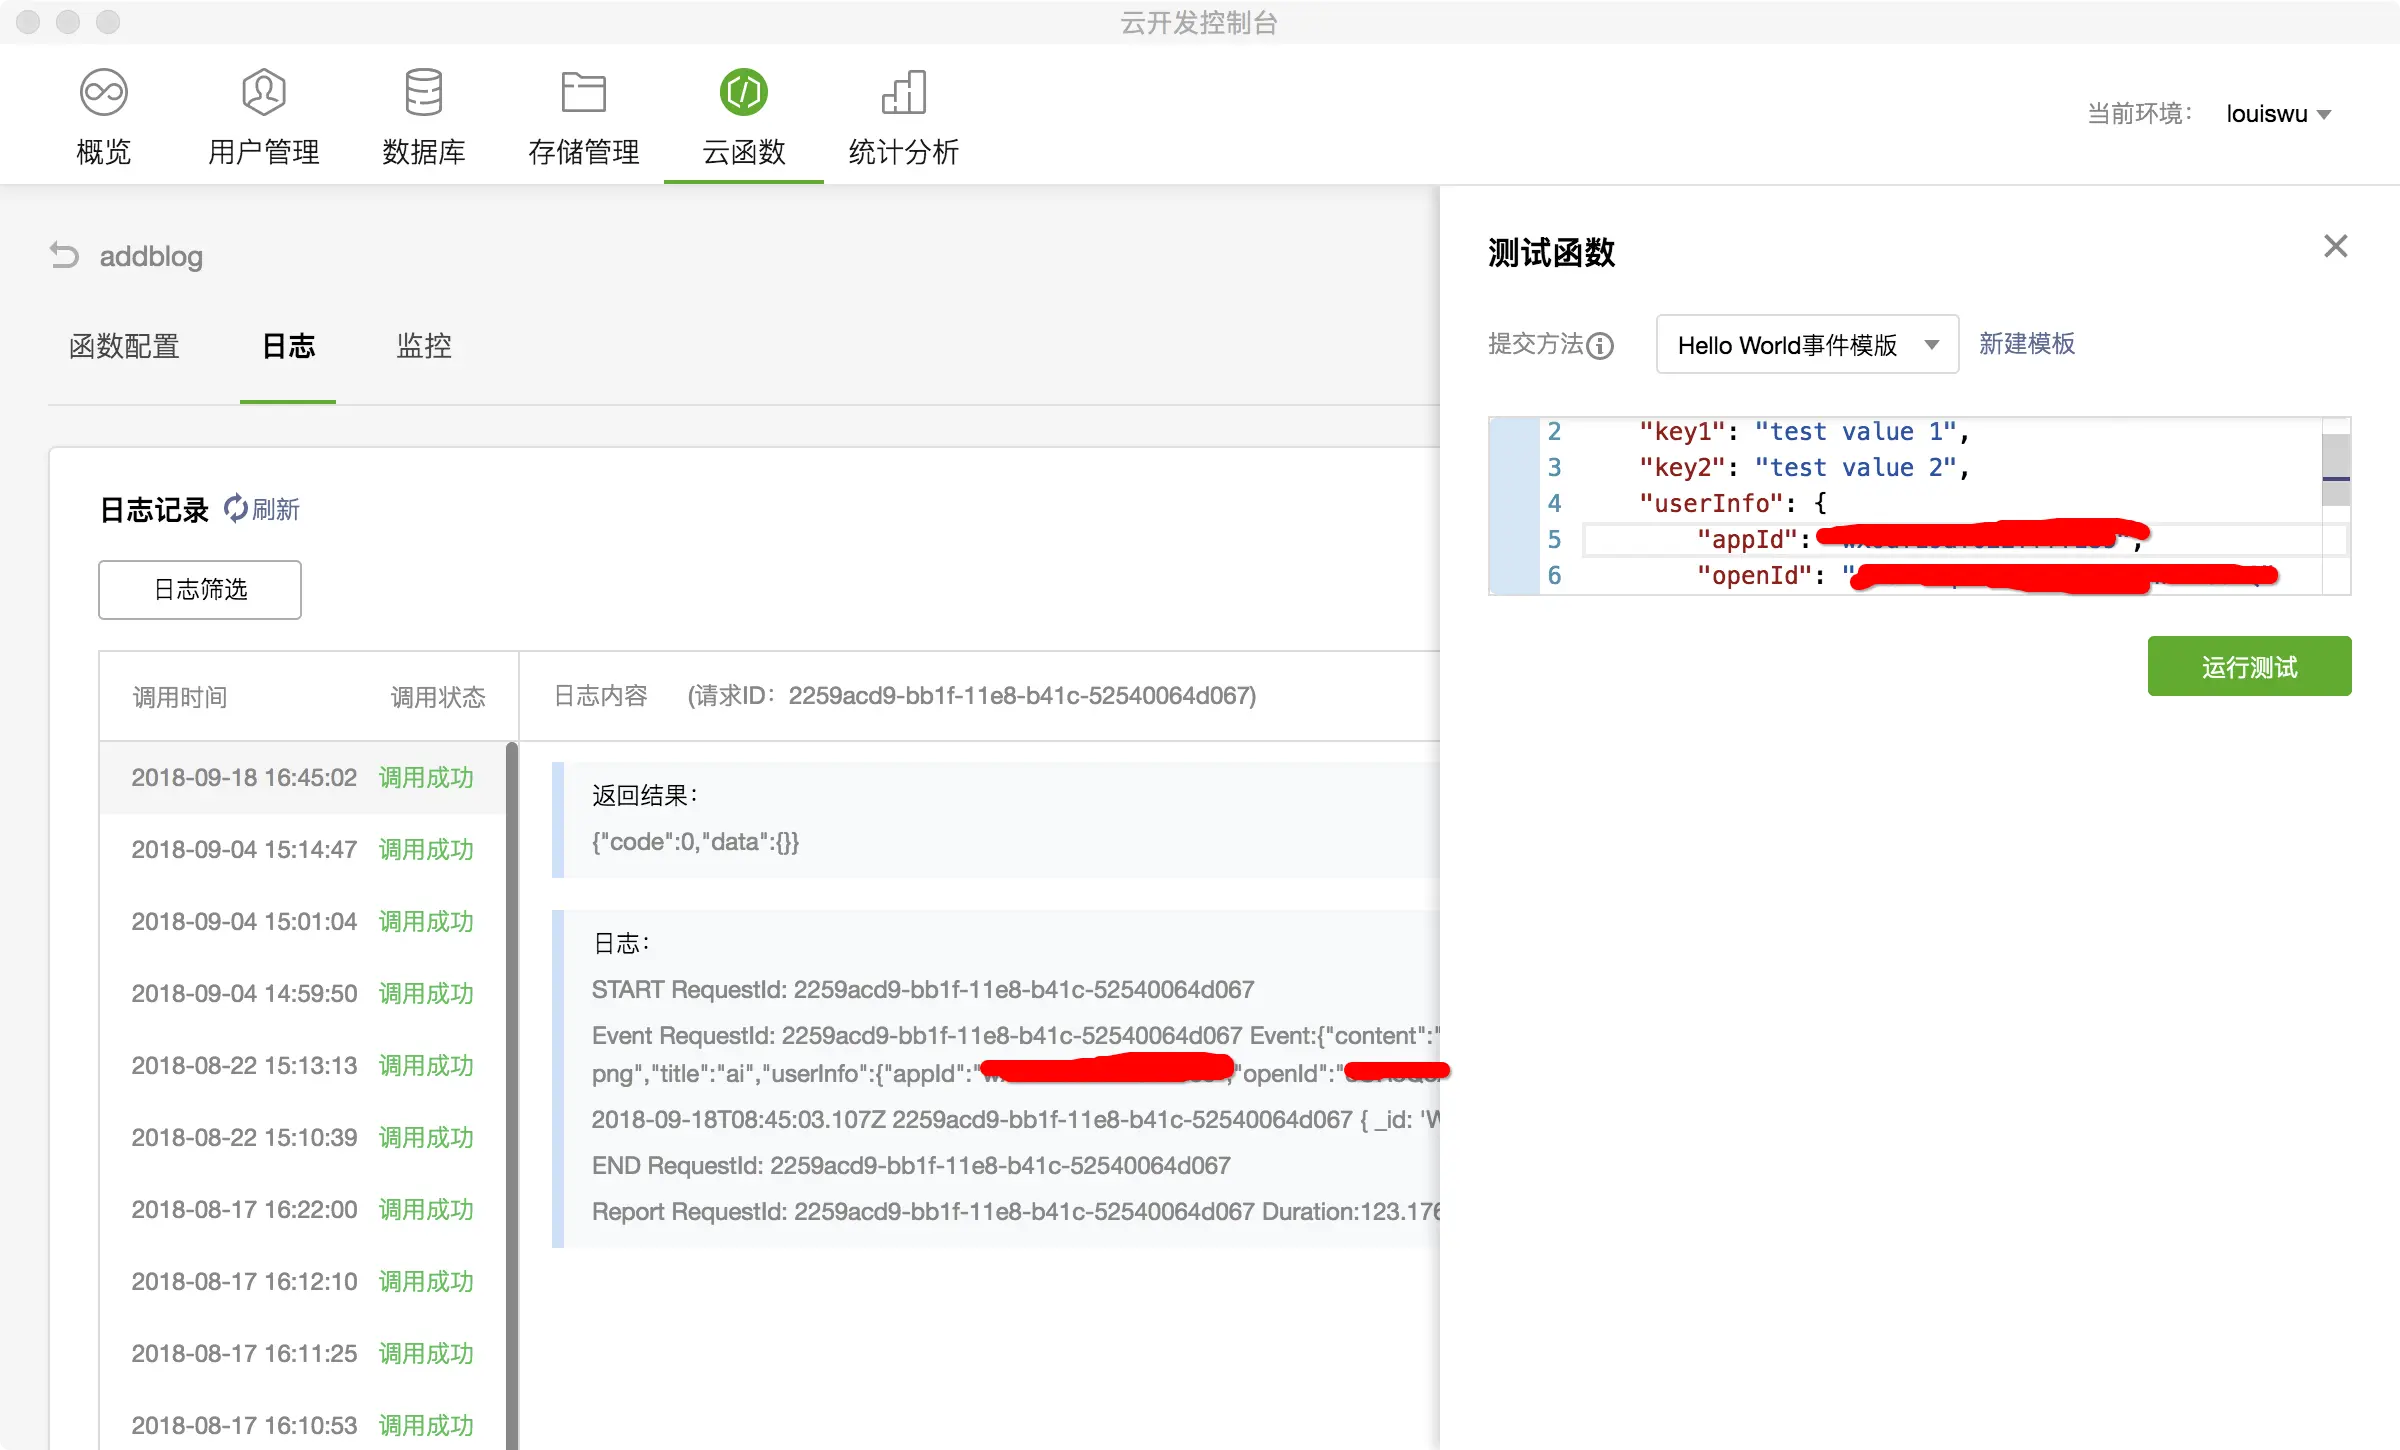The width and height of the screenshot is (2400, 1450).
Task: Open the 概览 overview icon
Action: [103, 93]
